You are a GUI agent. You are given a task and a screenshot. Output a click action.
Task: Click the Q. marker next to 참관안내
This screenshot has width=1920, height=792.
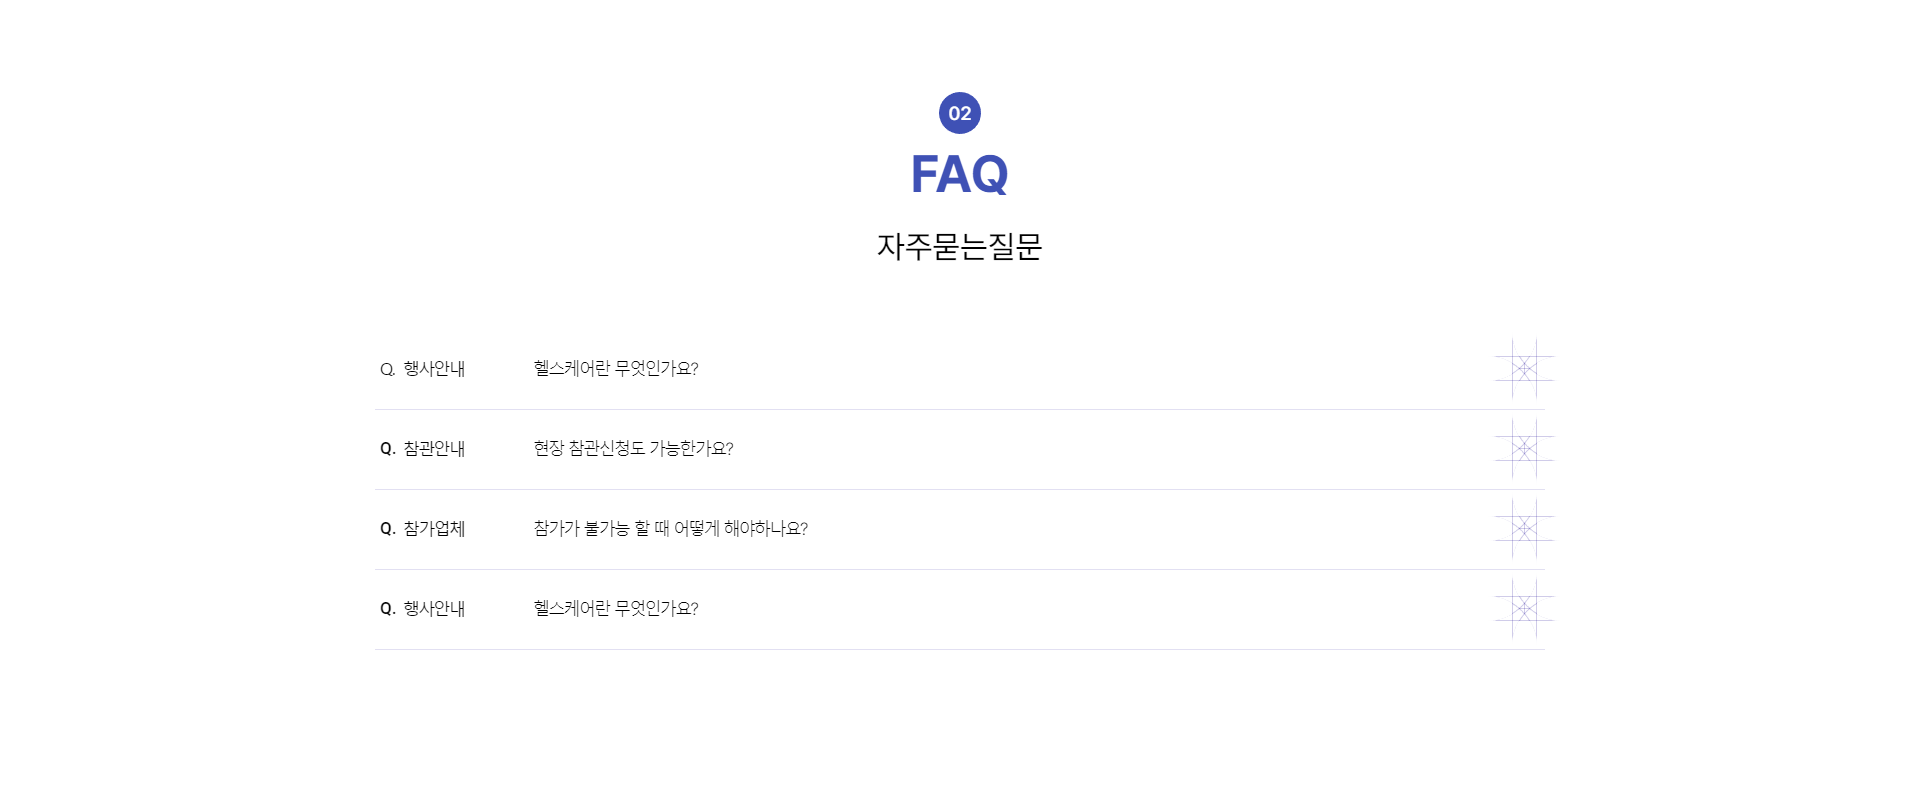388,449
